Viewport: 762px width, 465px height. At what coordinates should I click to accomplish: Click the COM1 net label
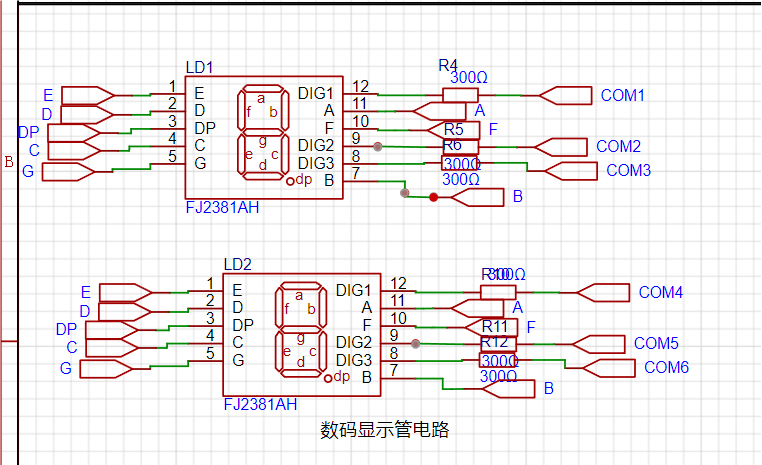coord(623,95)
